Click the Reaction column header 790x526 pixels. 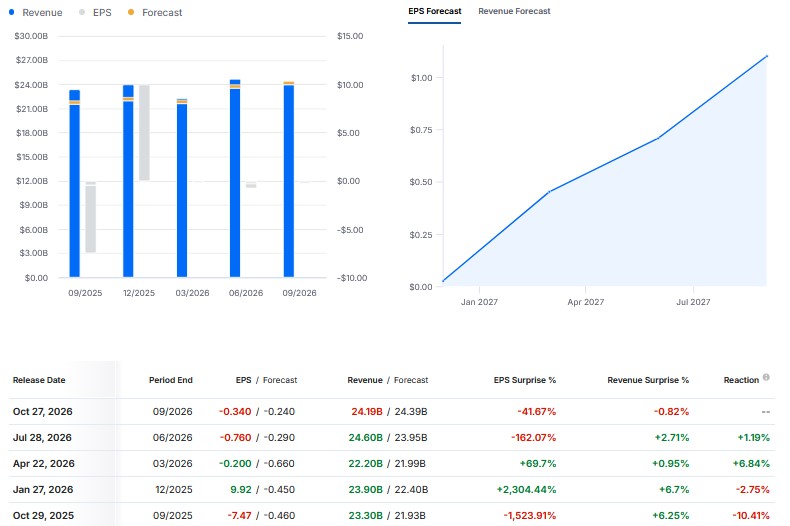click(x=741, y=380)
